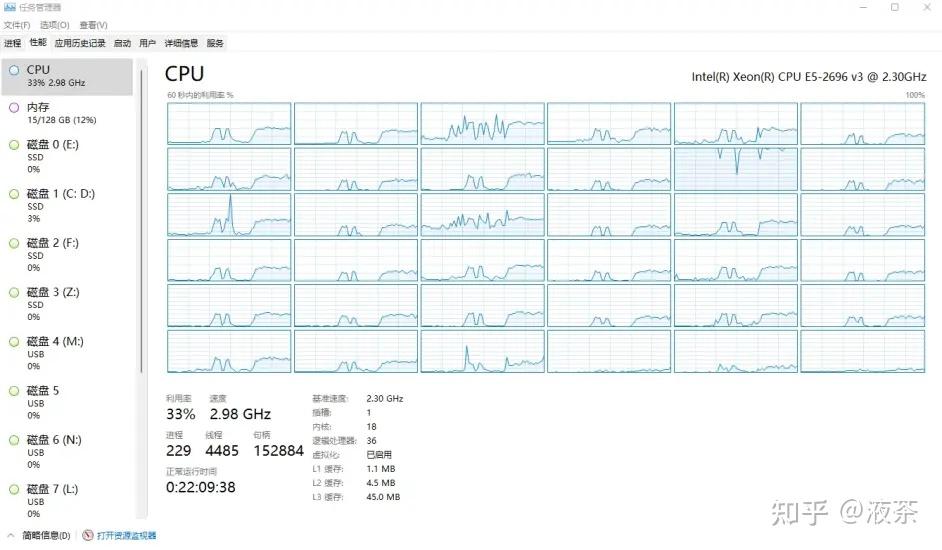
Task: Select 磁盘 7 (L:) USB entry
Action: (67, 501)
